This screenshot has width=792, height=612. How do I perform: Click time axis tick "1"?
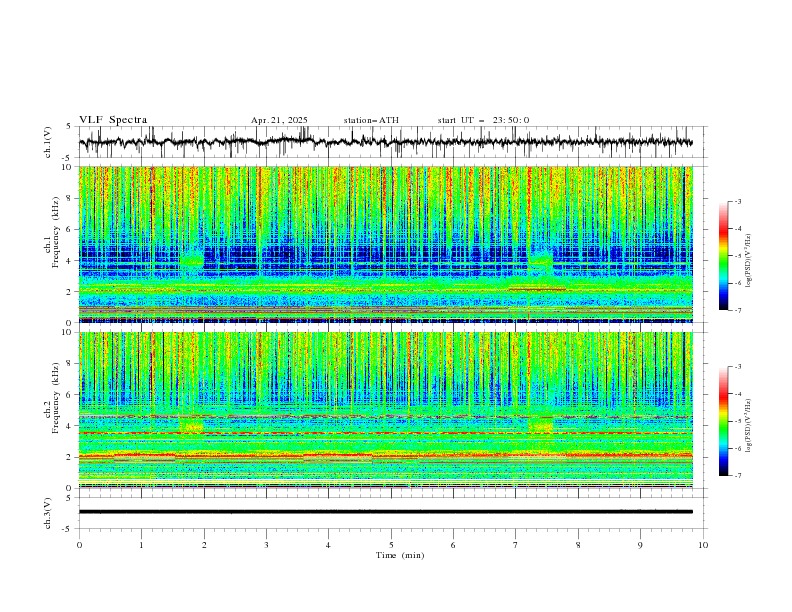click(141, 545)
